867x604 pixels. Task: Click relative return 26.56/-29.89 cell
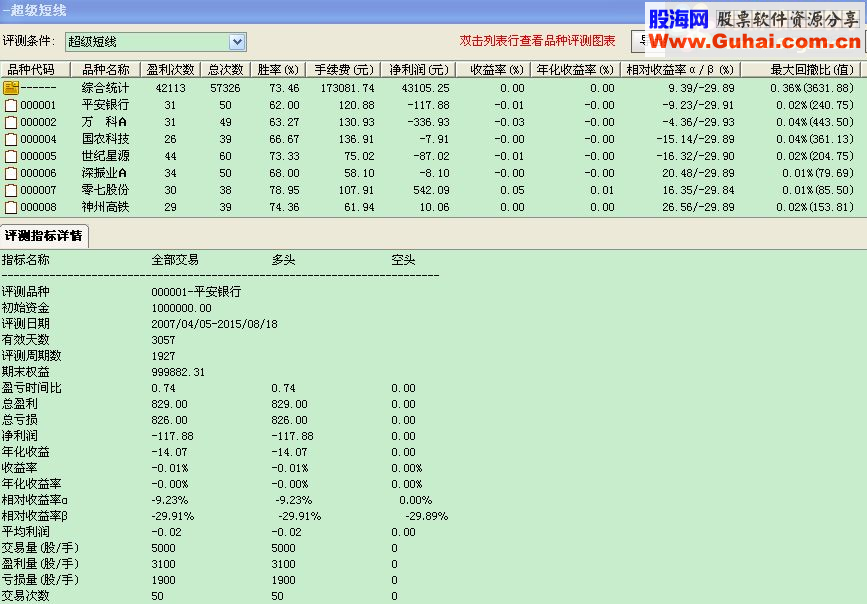click(698, 208)
